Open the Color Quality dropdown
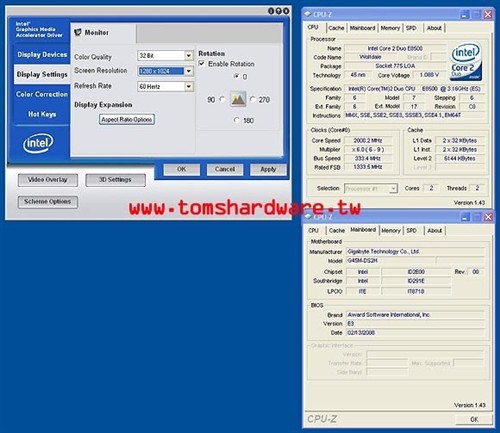Viewport: 500px width, 433px height. point(189,55)
